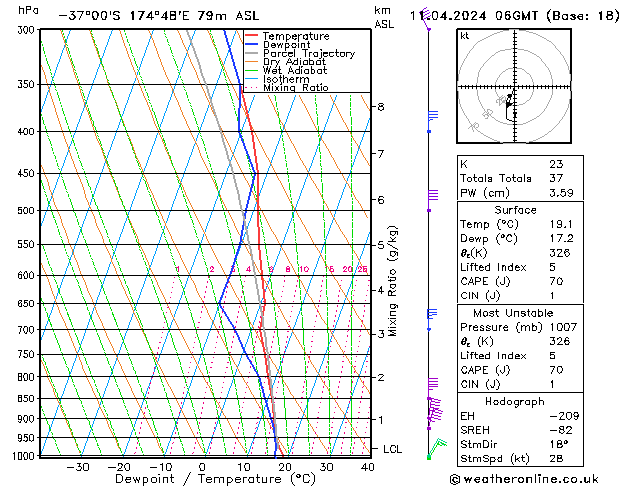The width and height of the screenshot is (629, 486).
Task: Click the Isotherm legend label
Action: (x=286, y=79)
